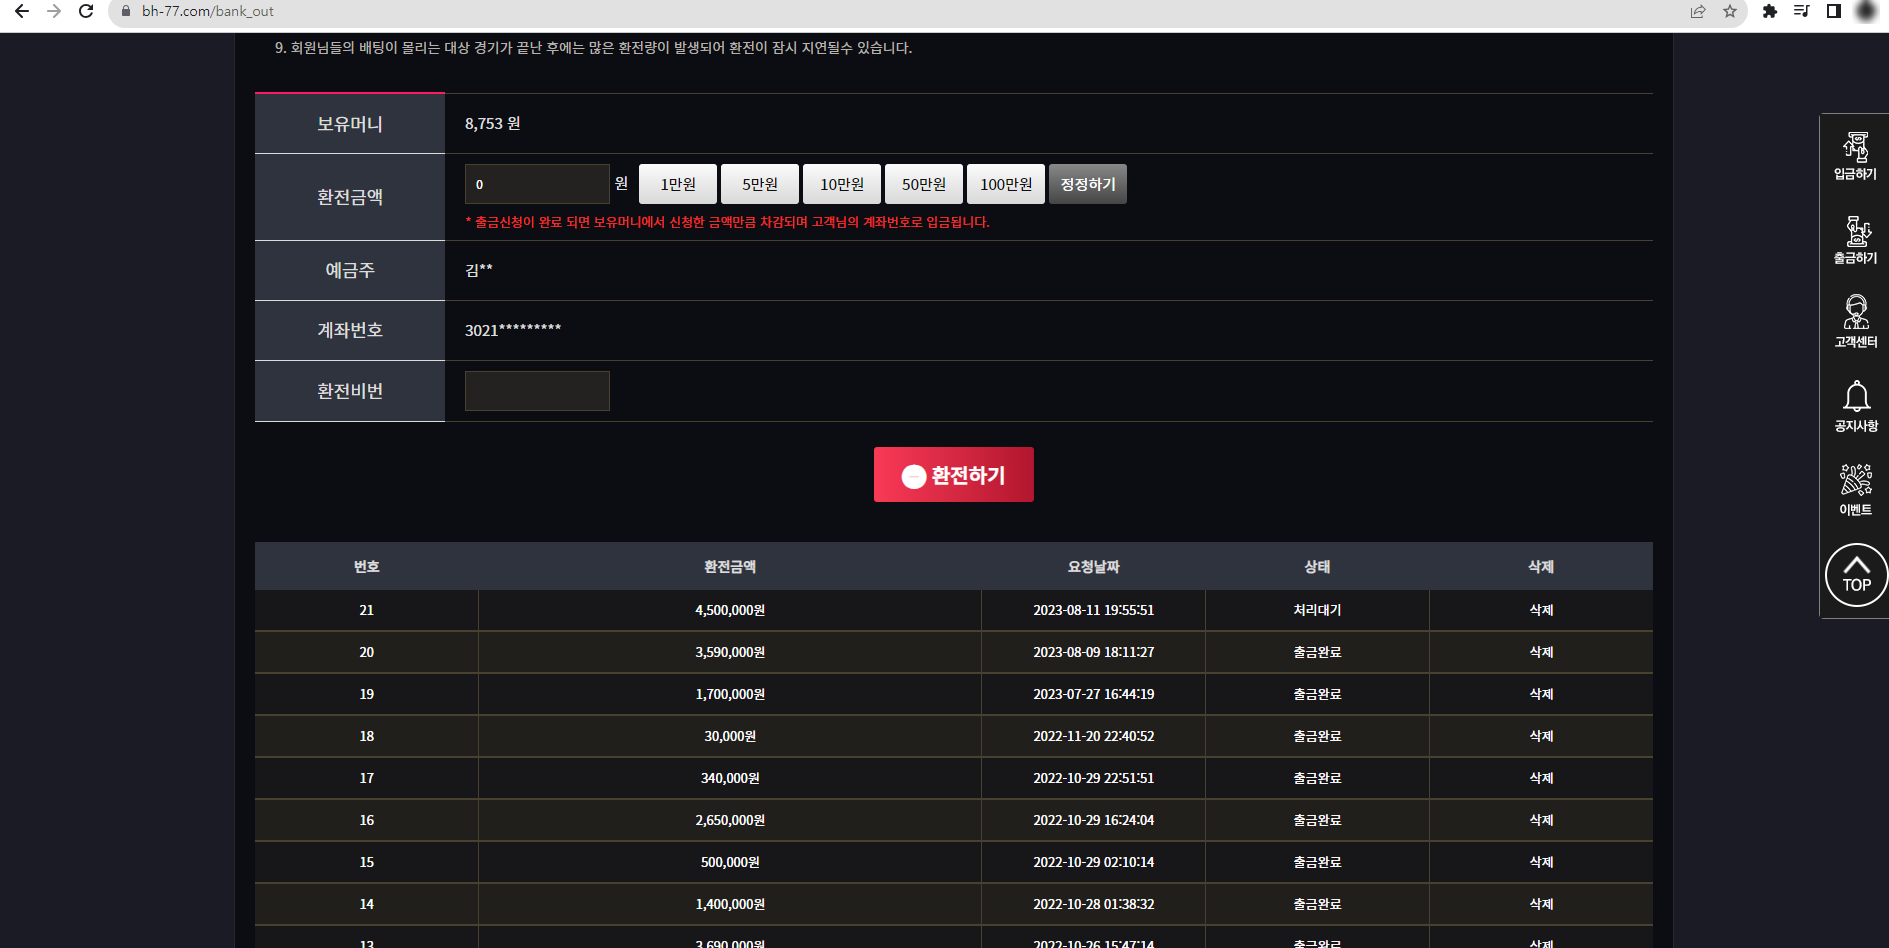Image resolution: width=1889 pixels, height=948 pixels.
Task: Click the 2023-07-27 16:44:19 request date
Action: pyautogui.click(x=1094, y=694)
